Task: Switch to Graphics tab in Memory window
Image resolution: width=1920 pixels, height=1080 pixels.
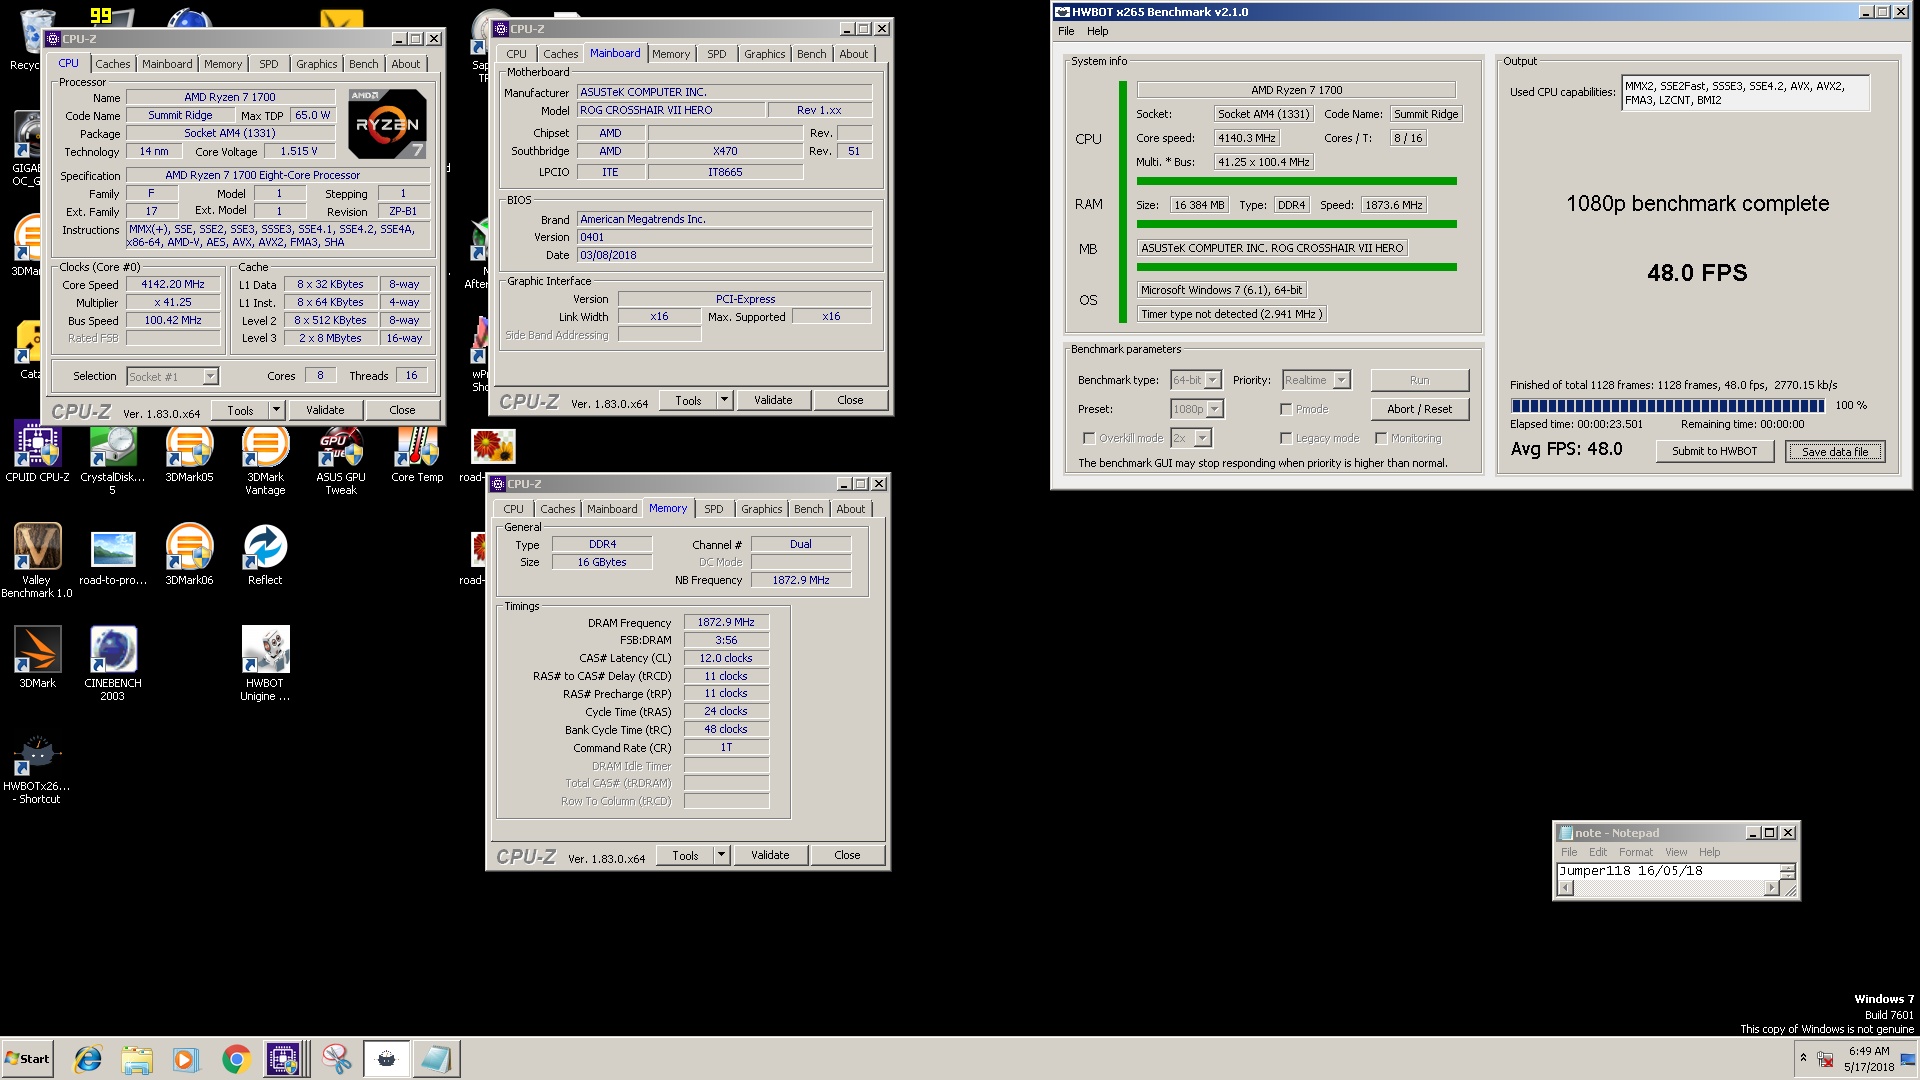Action: (x=761, y=509)
